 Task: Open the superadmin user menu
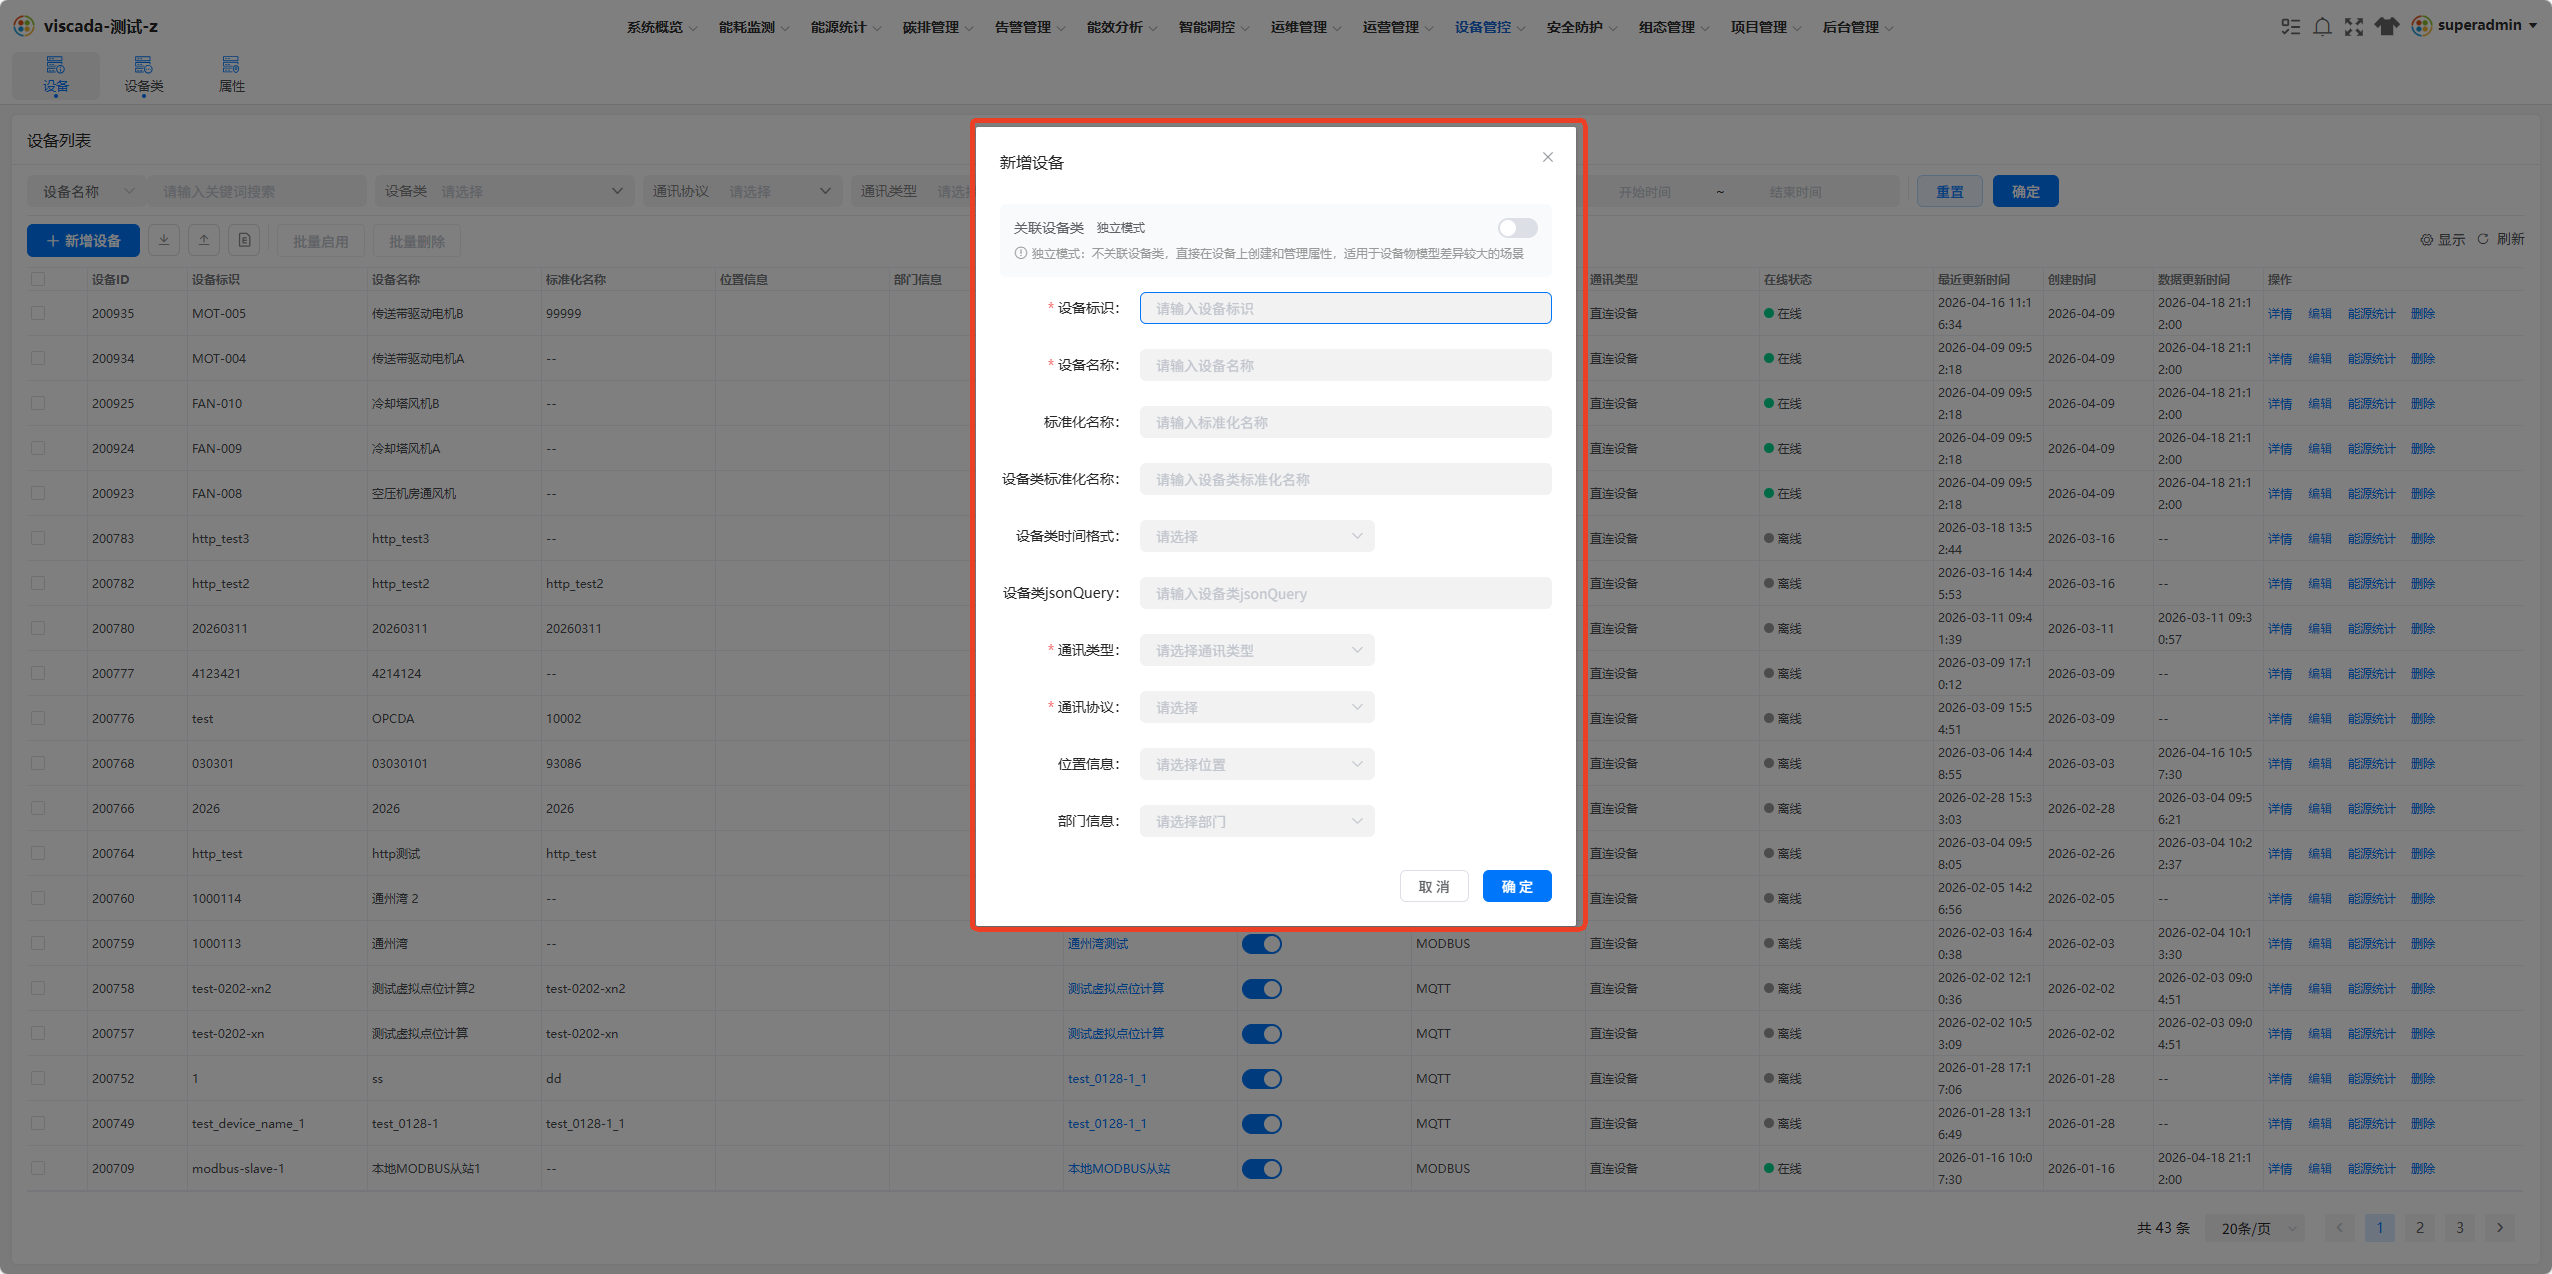[x=2474, y=25]
